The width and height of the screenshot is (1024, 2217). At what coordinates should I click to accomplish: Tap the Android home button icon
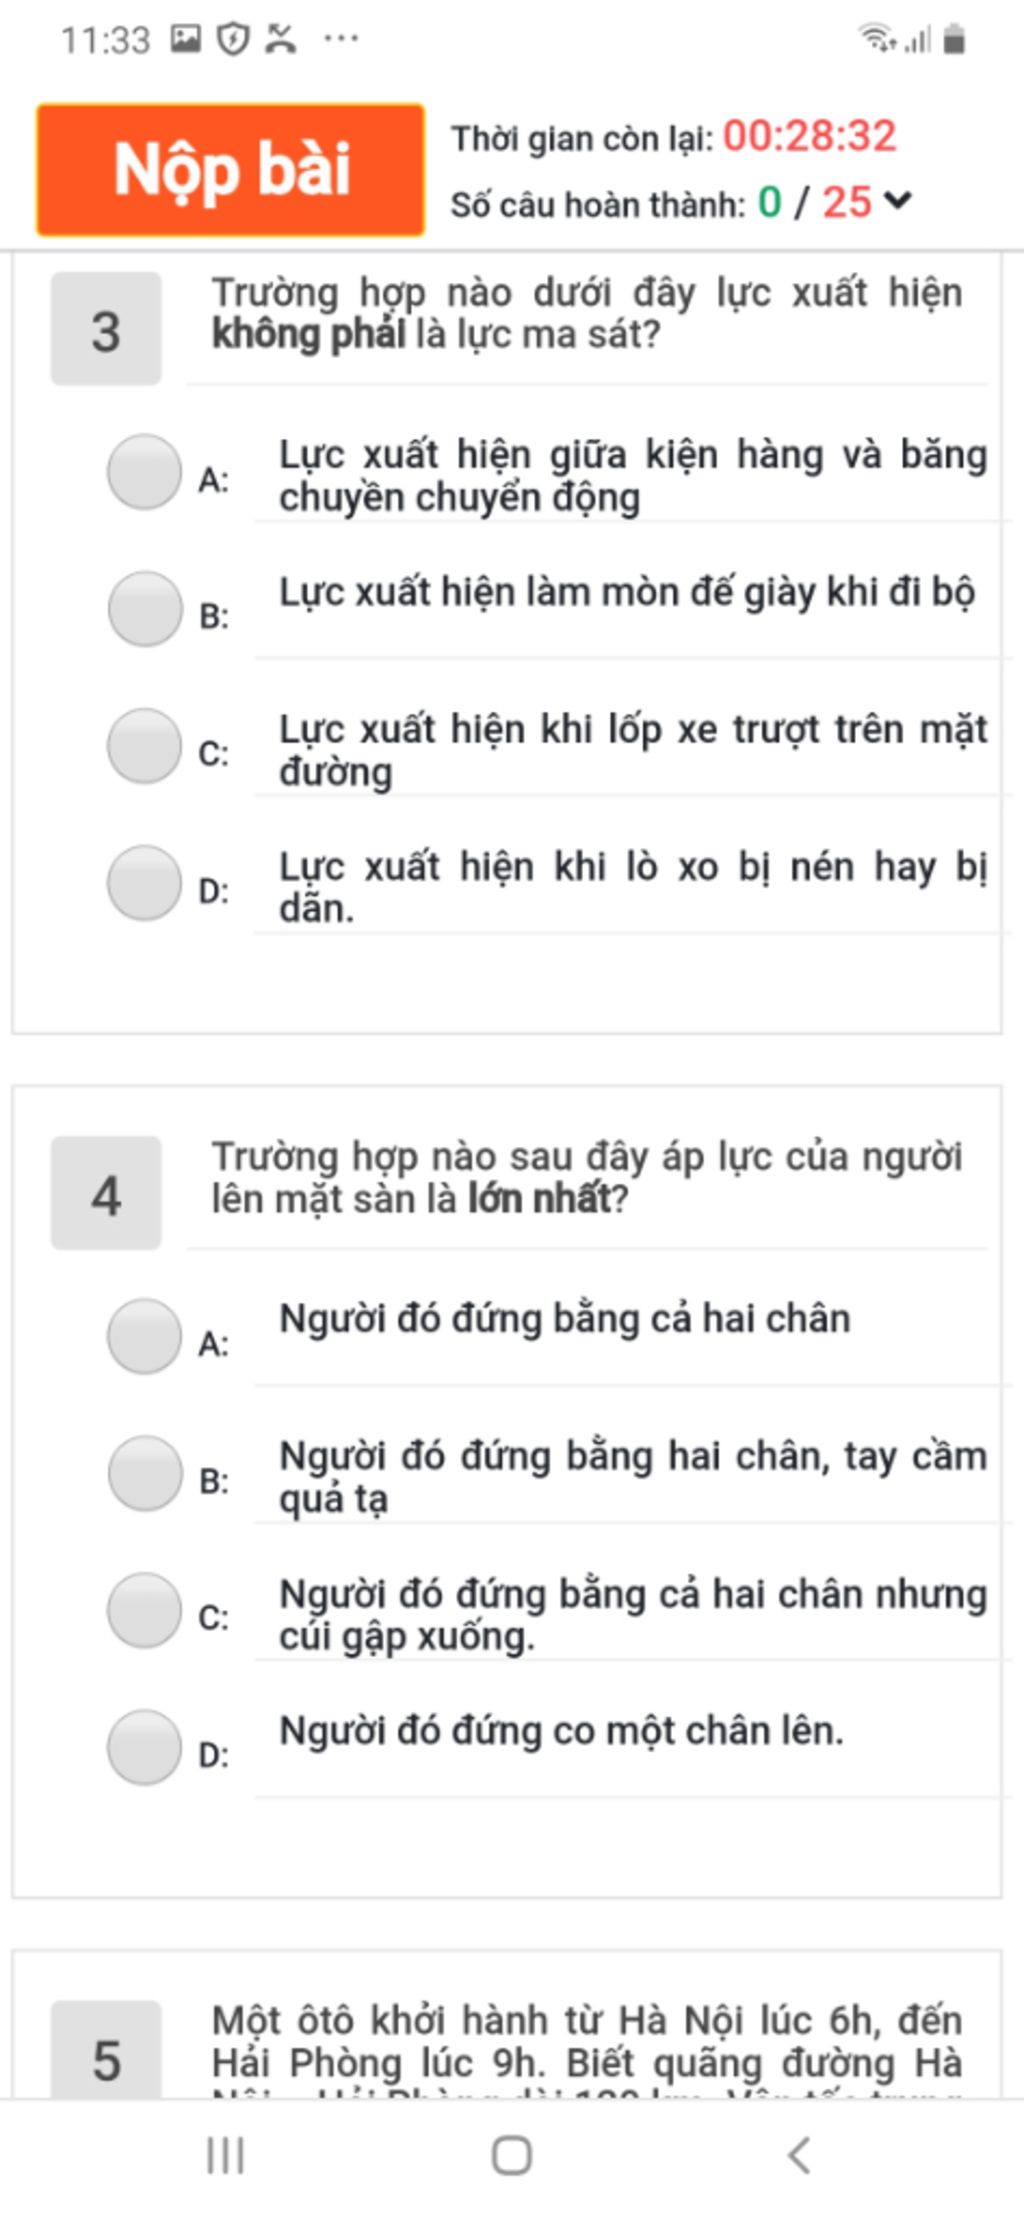511,2155
